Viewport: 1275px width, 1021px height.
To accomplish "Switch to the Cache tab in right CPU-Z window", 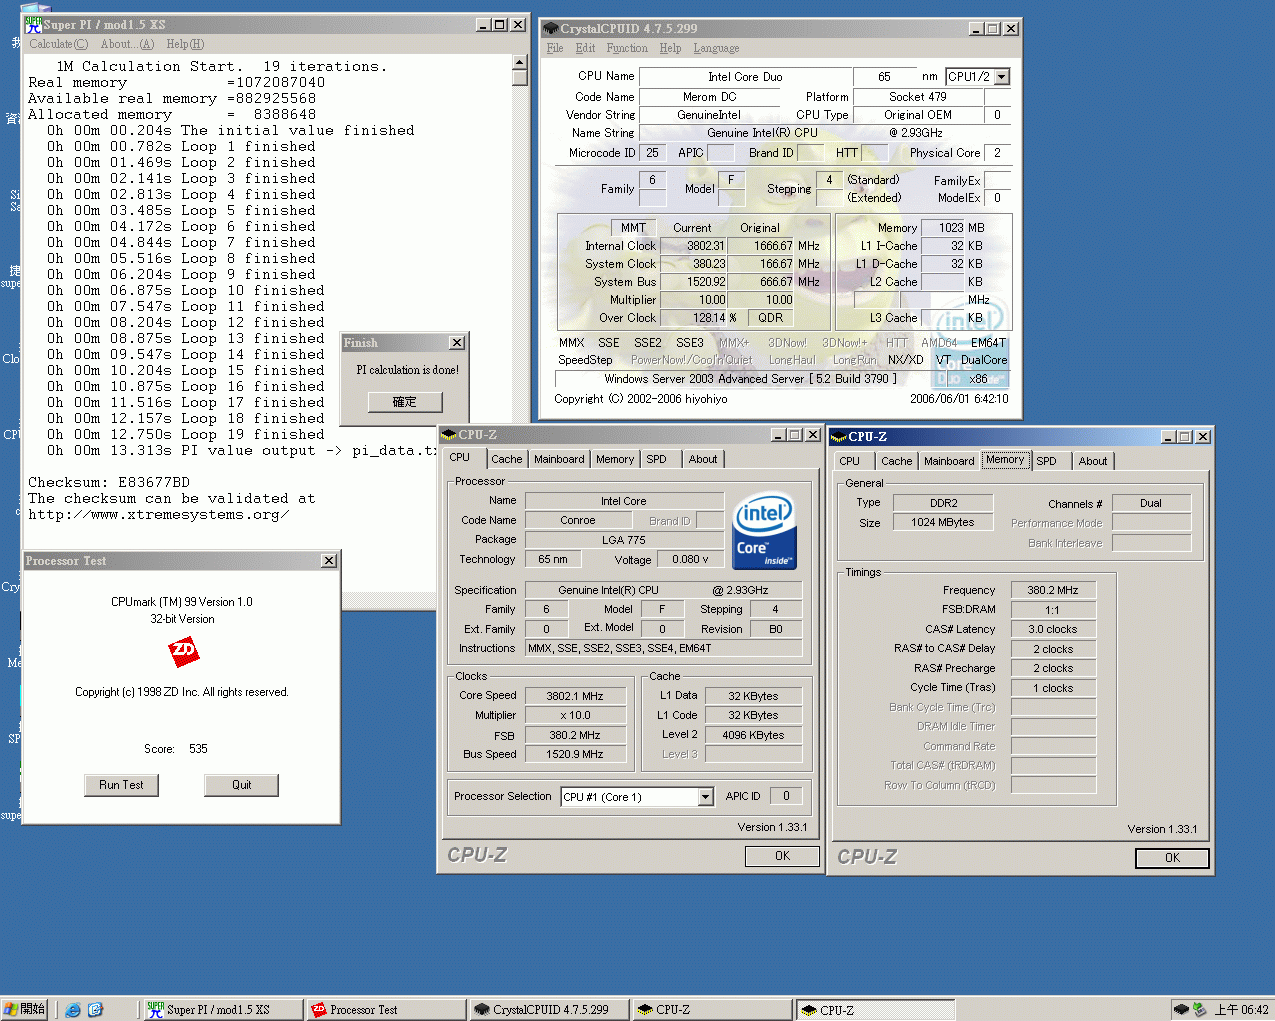I will click(x=896, y=461).
